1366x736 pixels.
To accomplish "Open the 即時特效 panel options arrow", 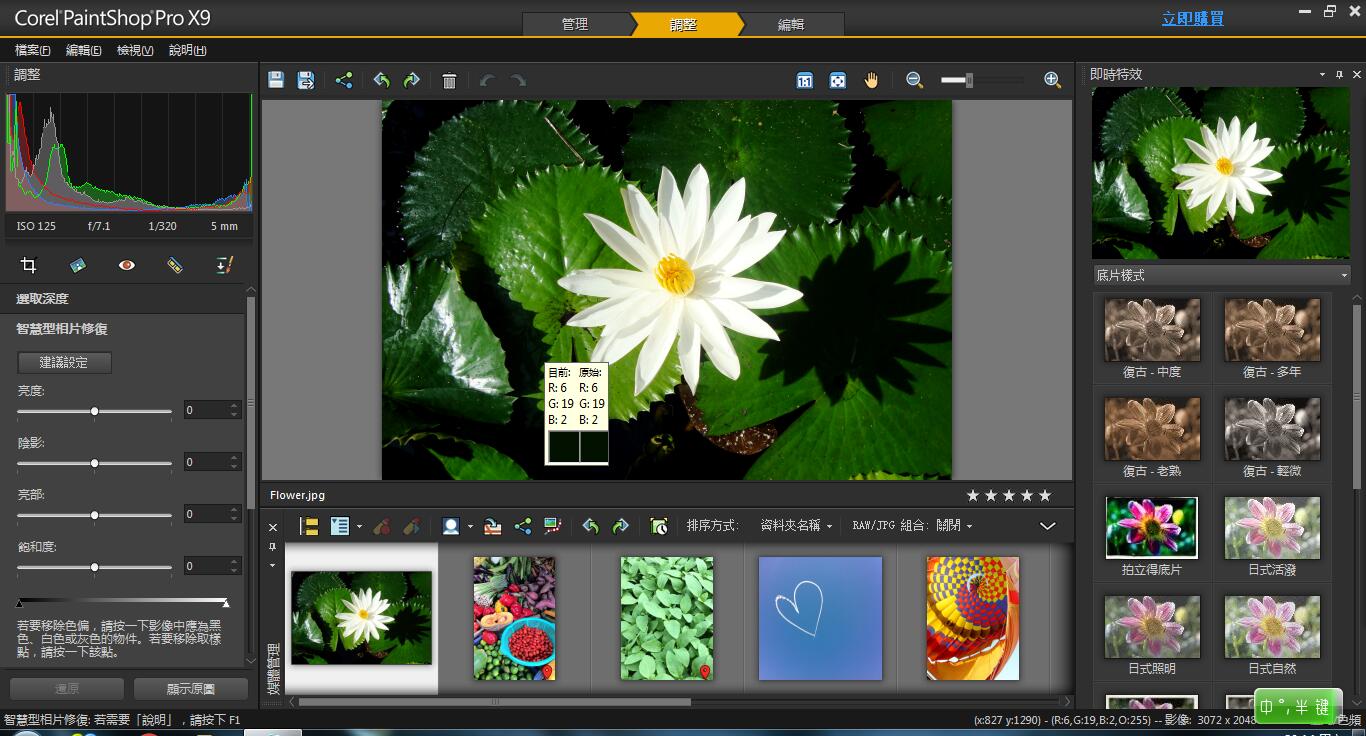I will click(1322, 75).
